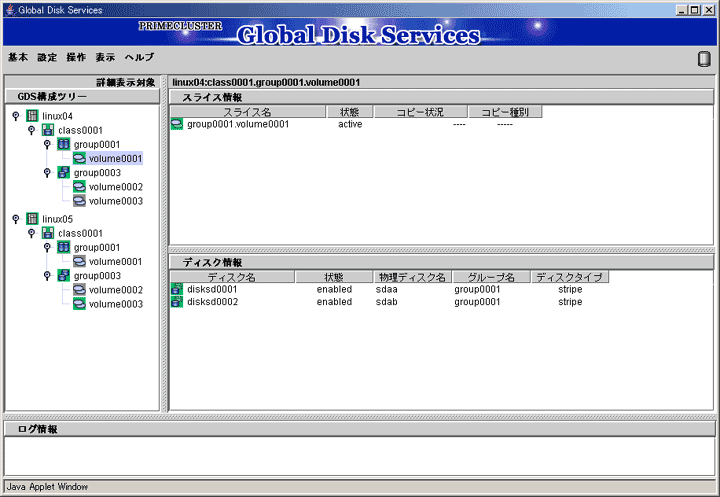
Task: Click the linux04 node icon in tree
Action: click(x=32, y=116)
